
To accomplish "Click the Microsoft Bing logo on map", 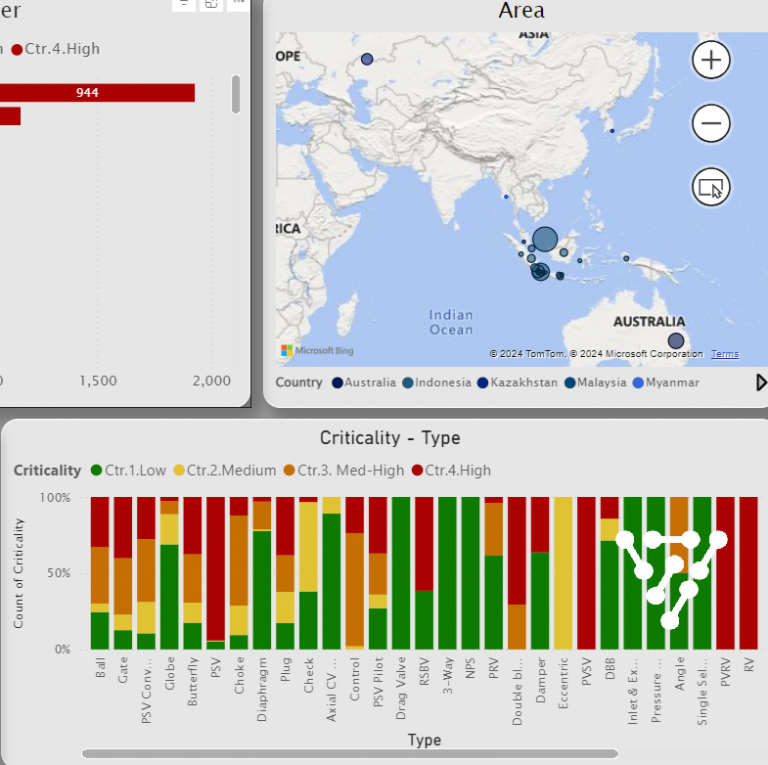I will [317, 351].
